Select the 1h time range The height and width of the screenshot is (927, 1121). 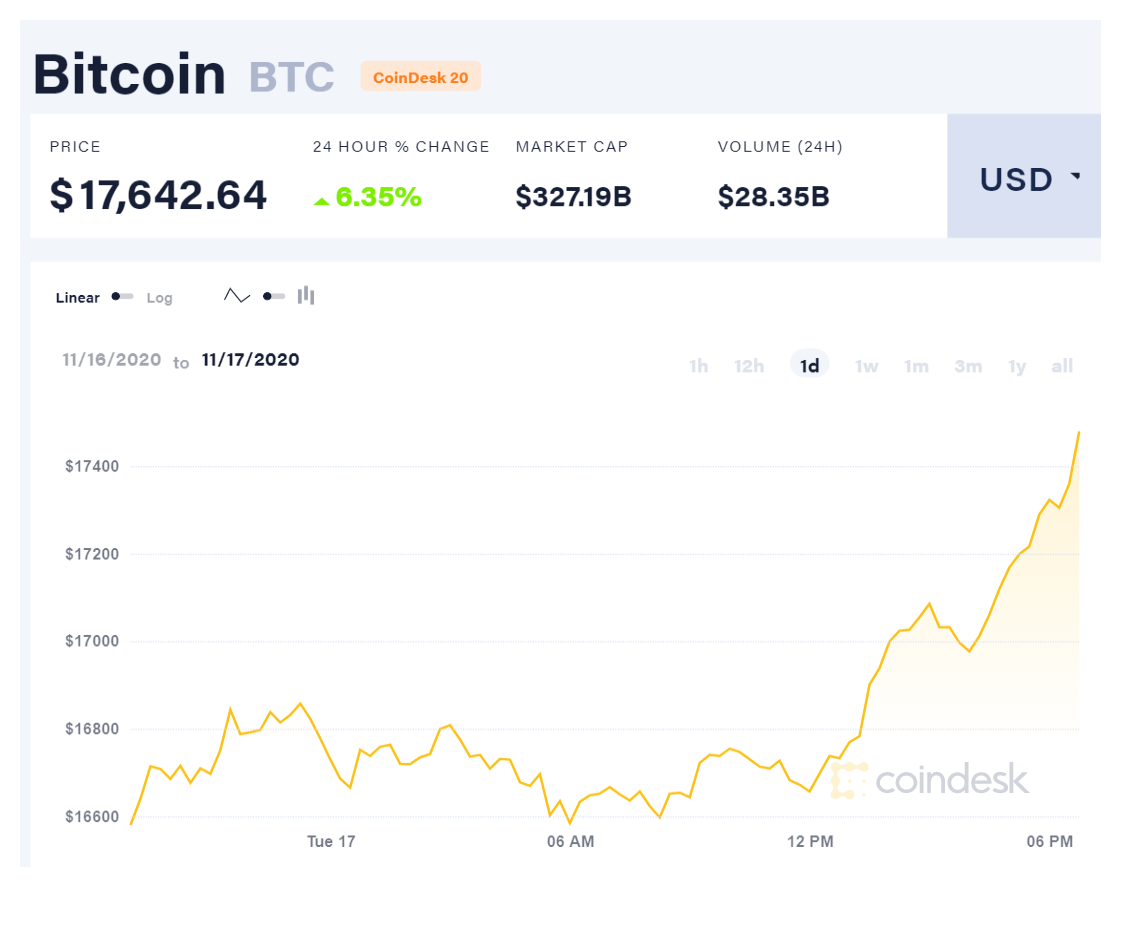point(698,366)
